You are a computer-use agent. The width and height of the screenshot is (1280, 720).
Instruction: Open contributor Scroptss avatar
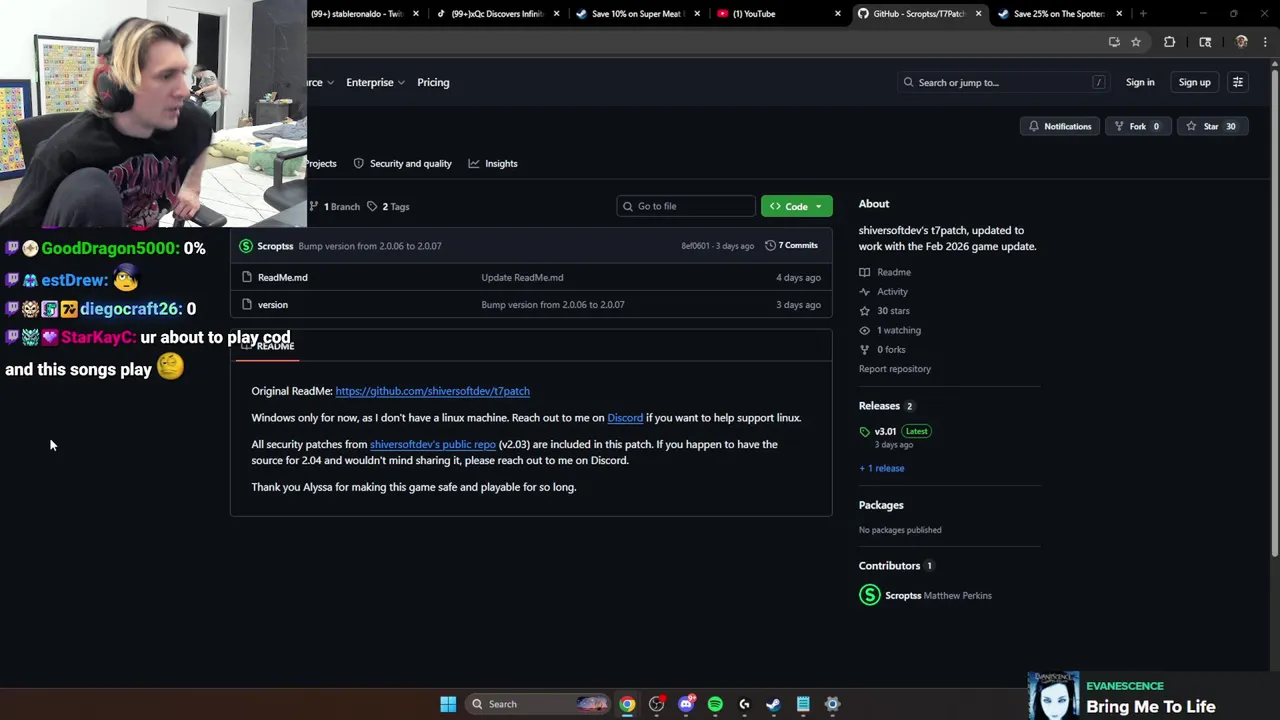(870, 596)
